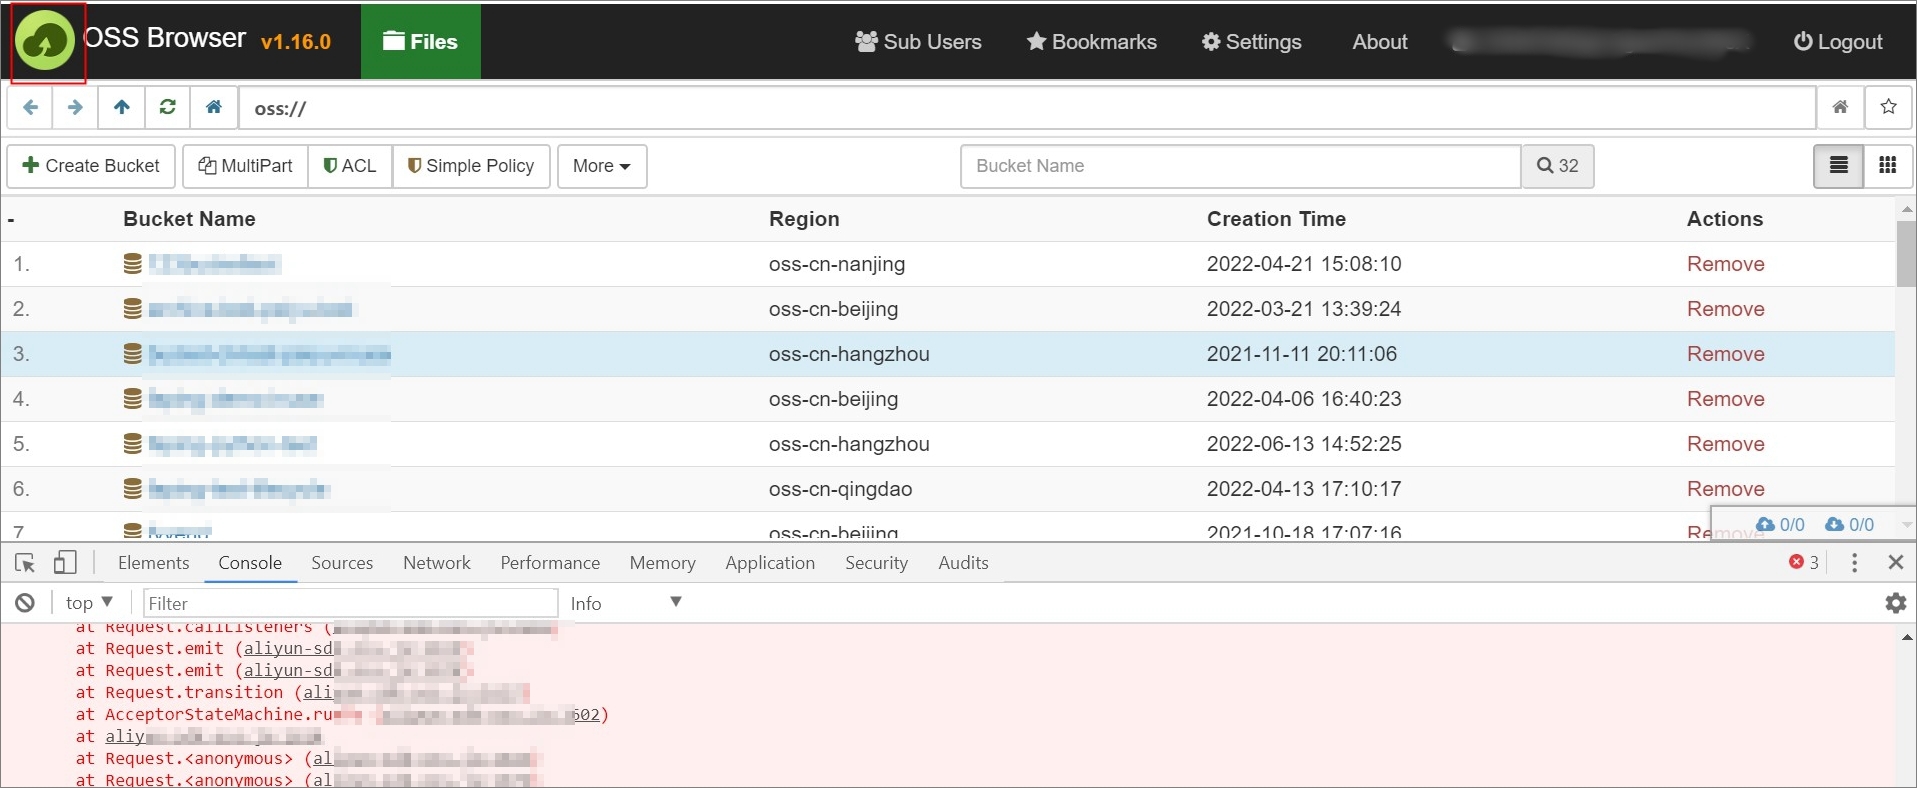Expand the More dropdown

[x=602, y=166]
